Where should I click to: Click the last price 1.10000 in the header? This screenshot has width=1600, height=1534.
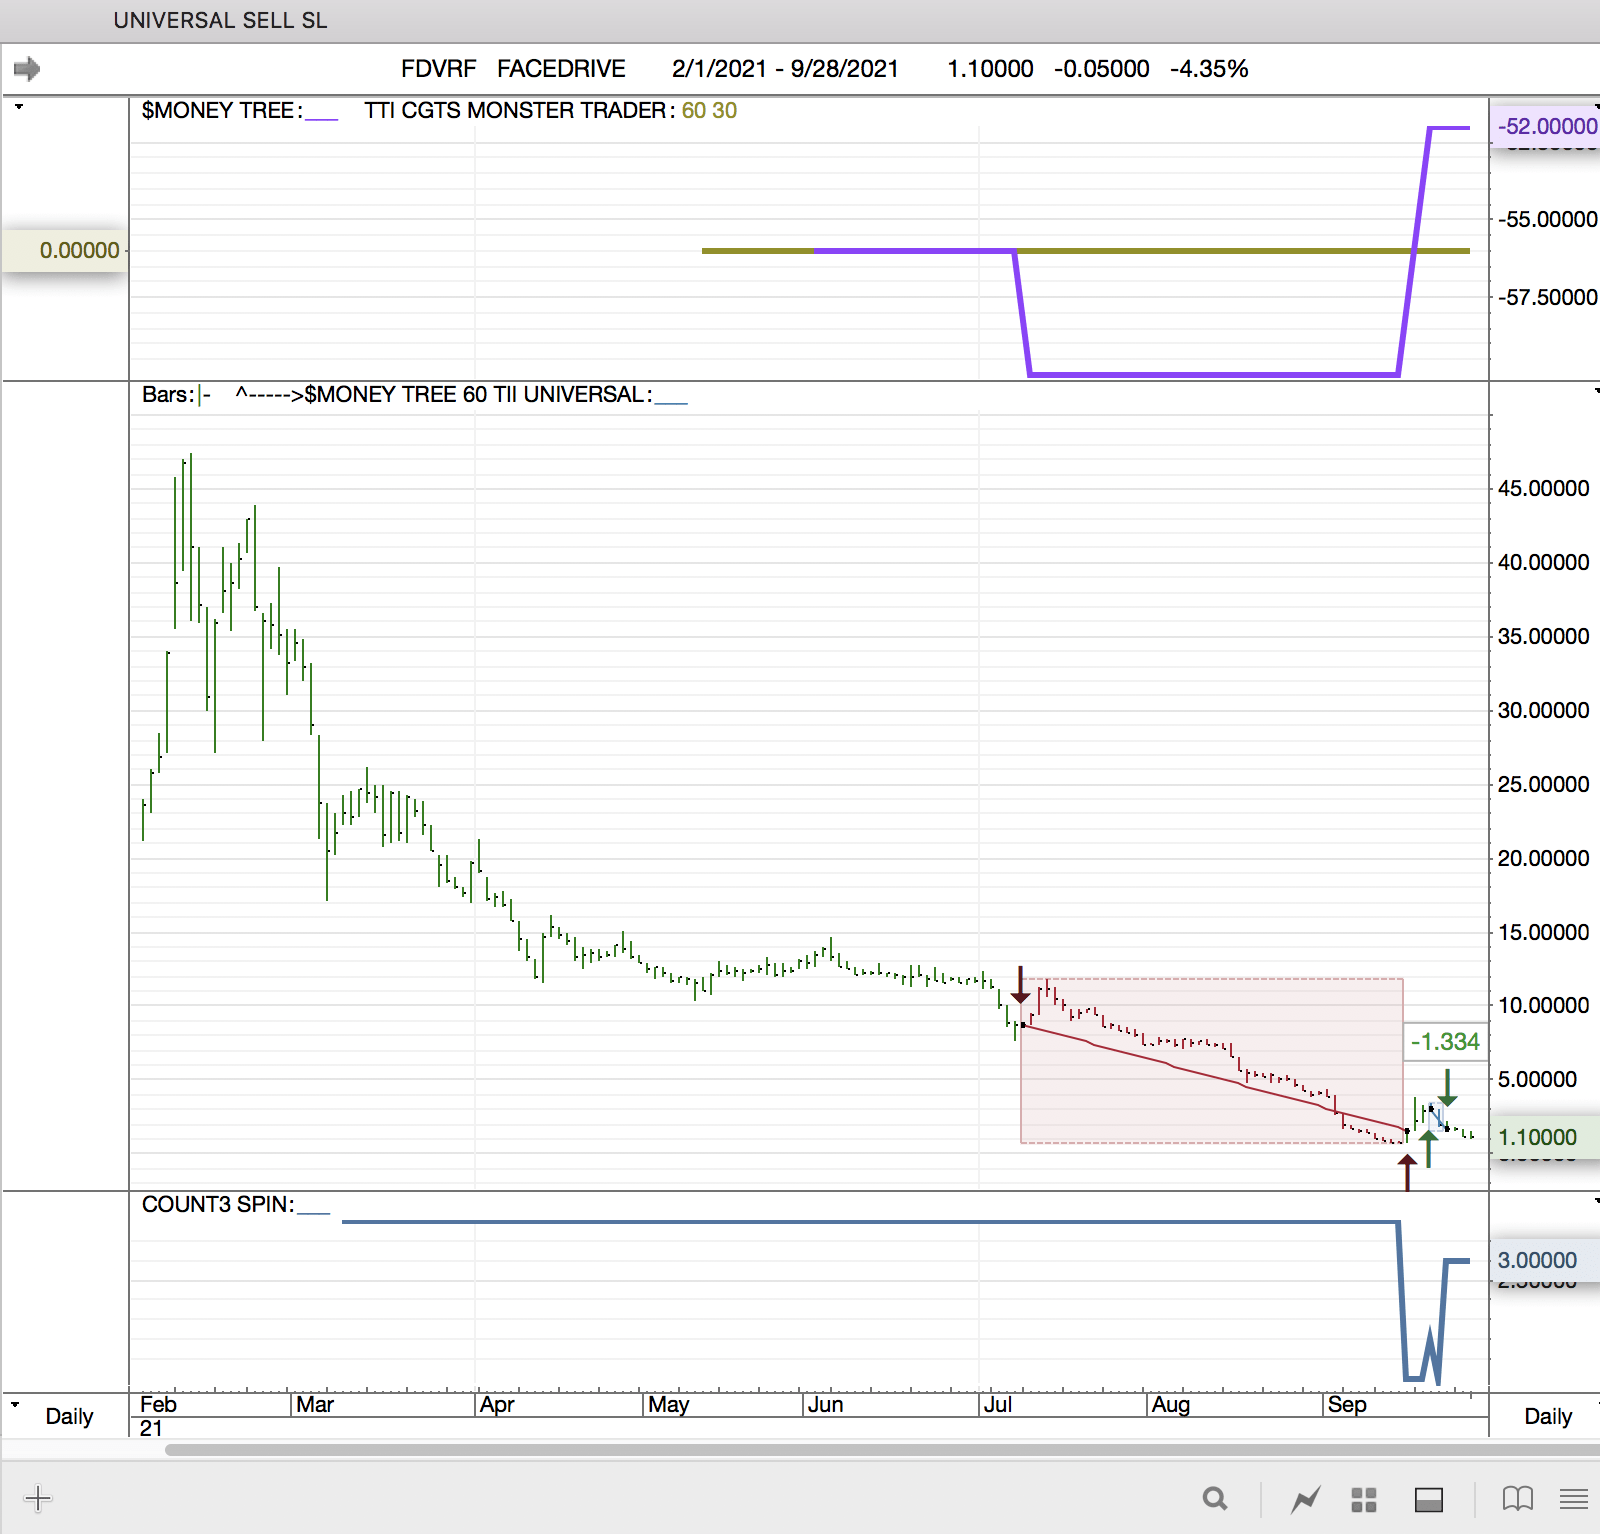pos(990,69)
